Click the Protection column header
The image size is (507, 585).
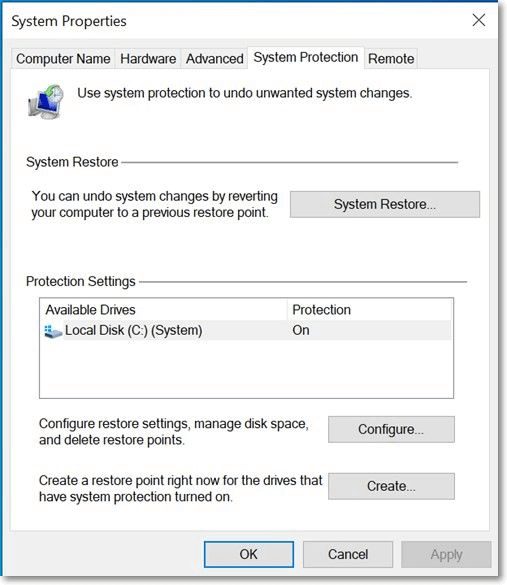[x=369, y=310]
